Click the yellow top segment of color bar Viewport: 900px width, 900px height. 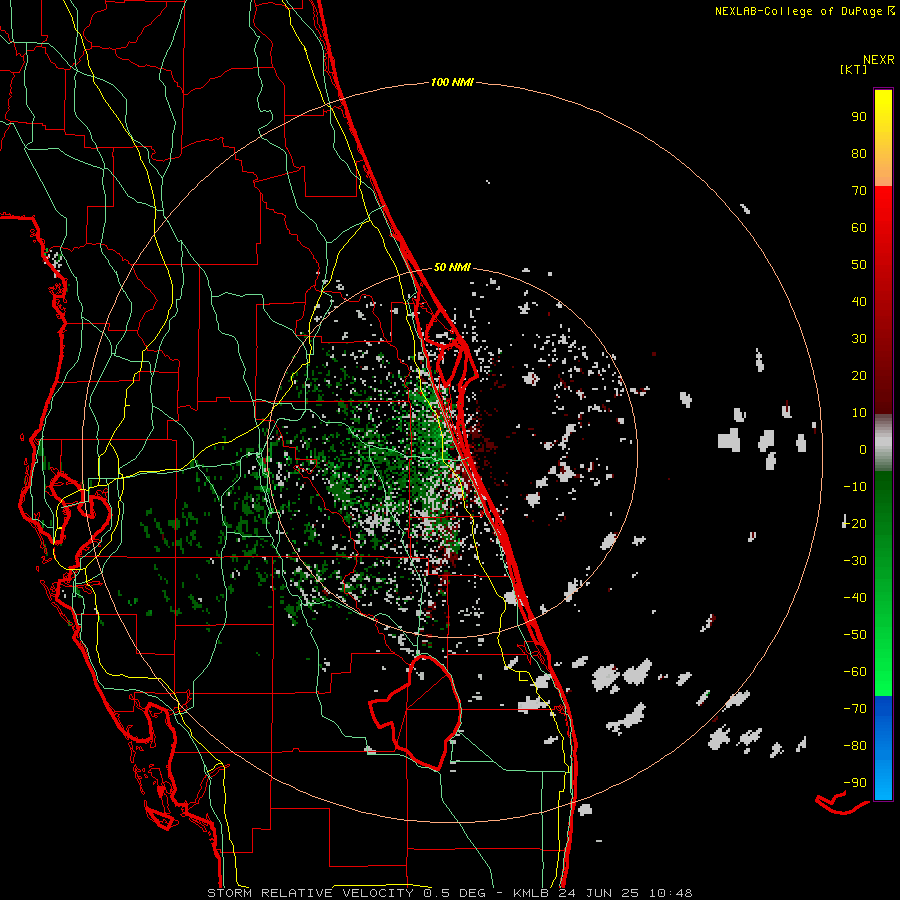pyautogui.click(x=883, y=138)
